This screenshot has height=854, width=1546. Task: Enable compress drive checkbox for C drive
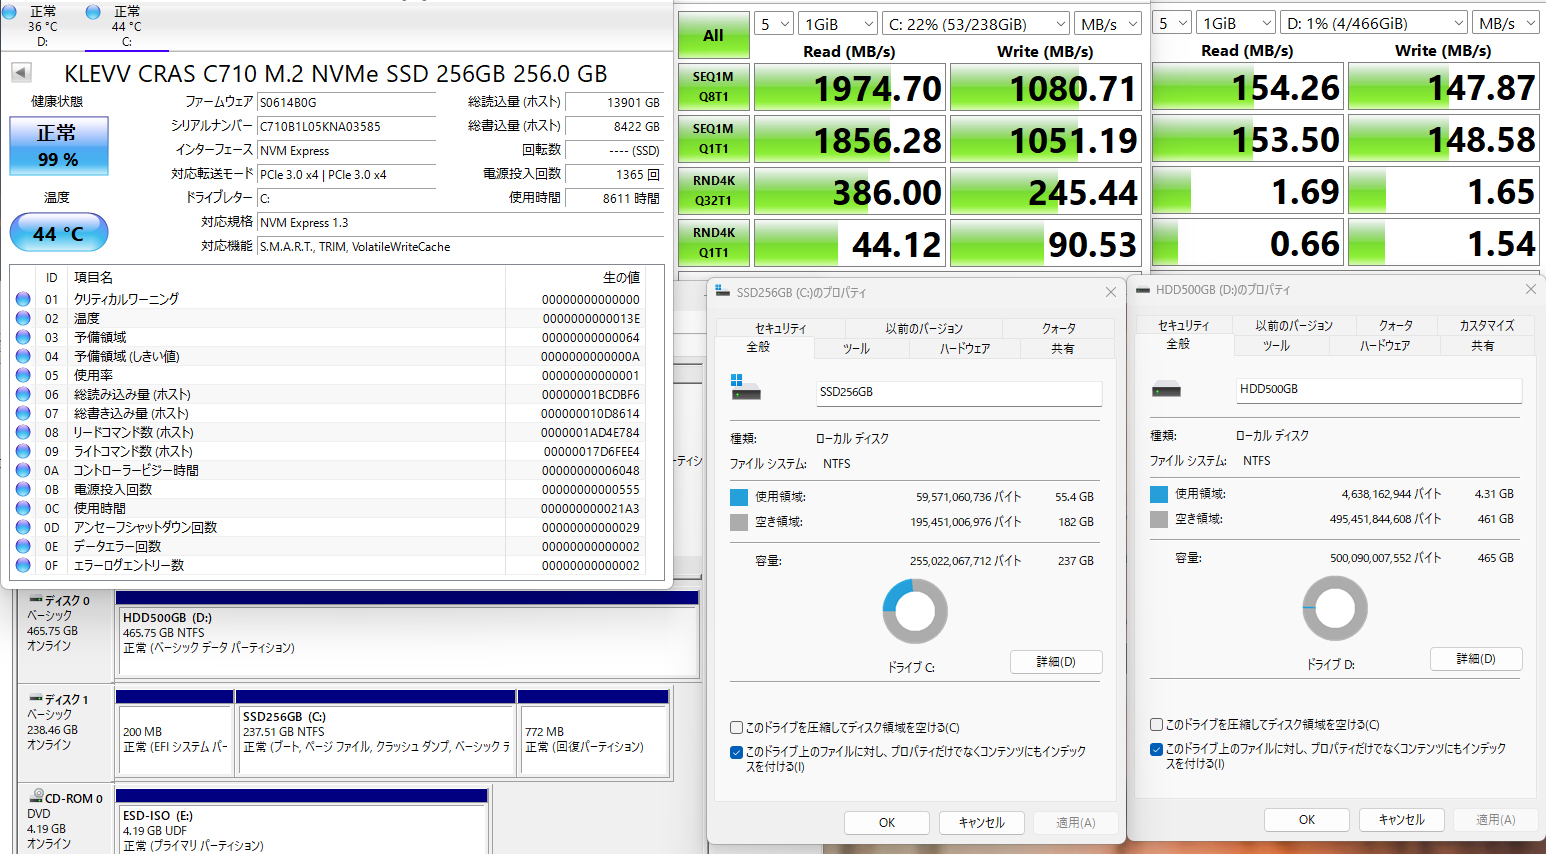coord(737,728)
